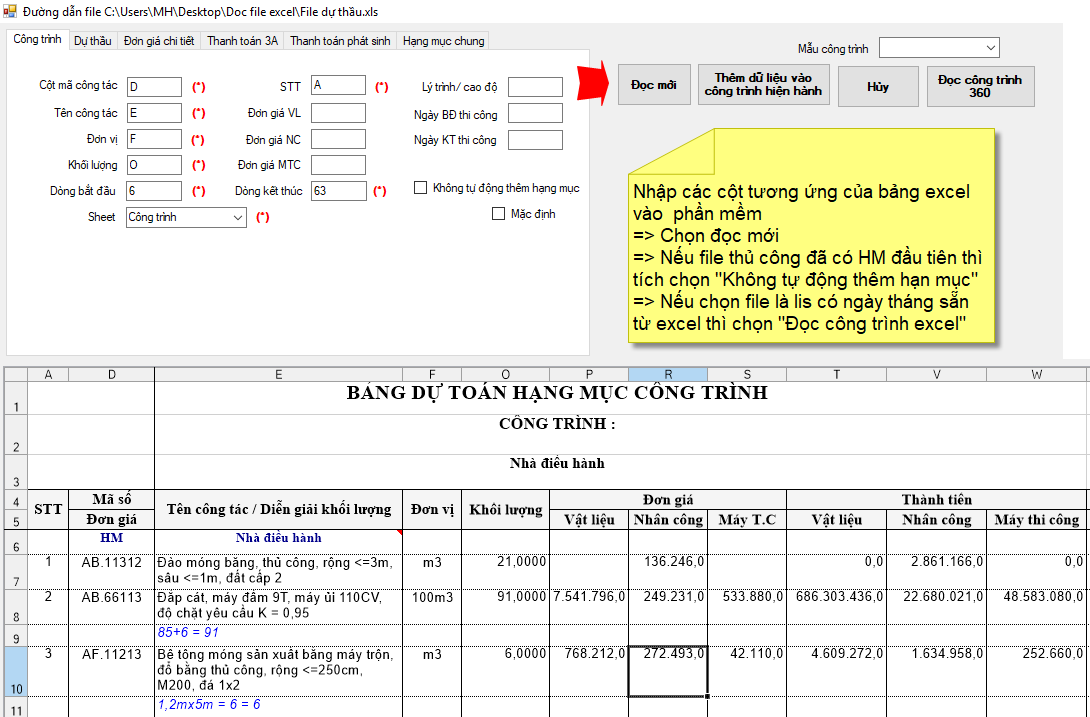
Task: Click the Bê tông móng task description cell
Action: pos(278,670)
